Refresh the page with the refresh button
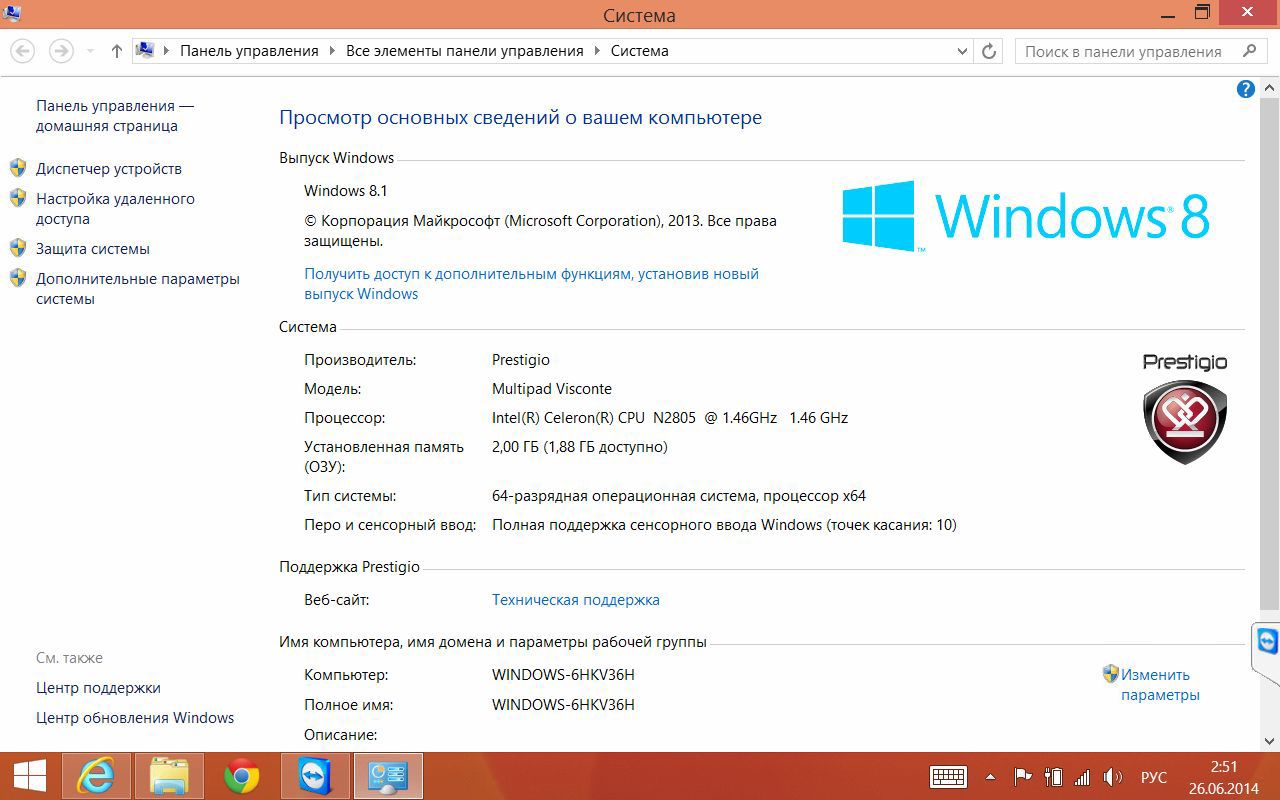Screen dimensions: 1280x800 tap(989, 51)
